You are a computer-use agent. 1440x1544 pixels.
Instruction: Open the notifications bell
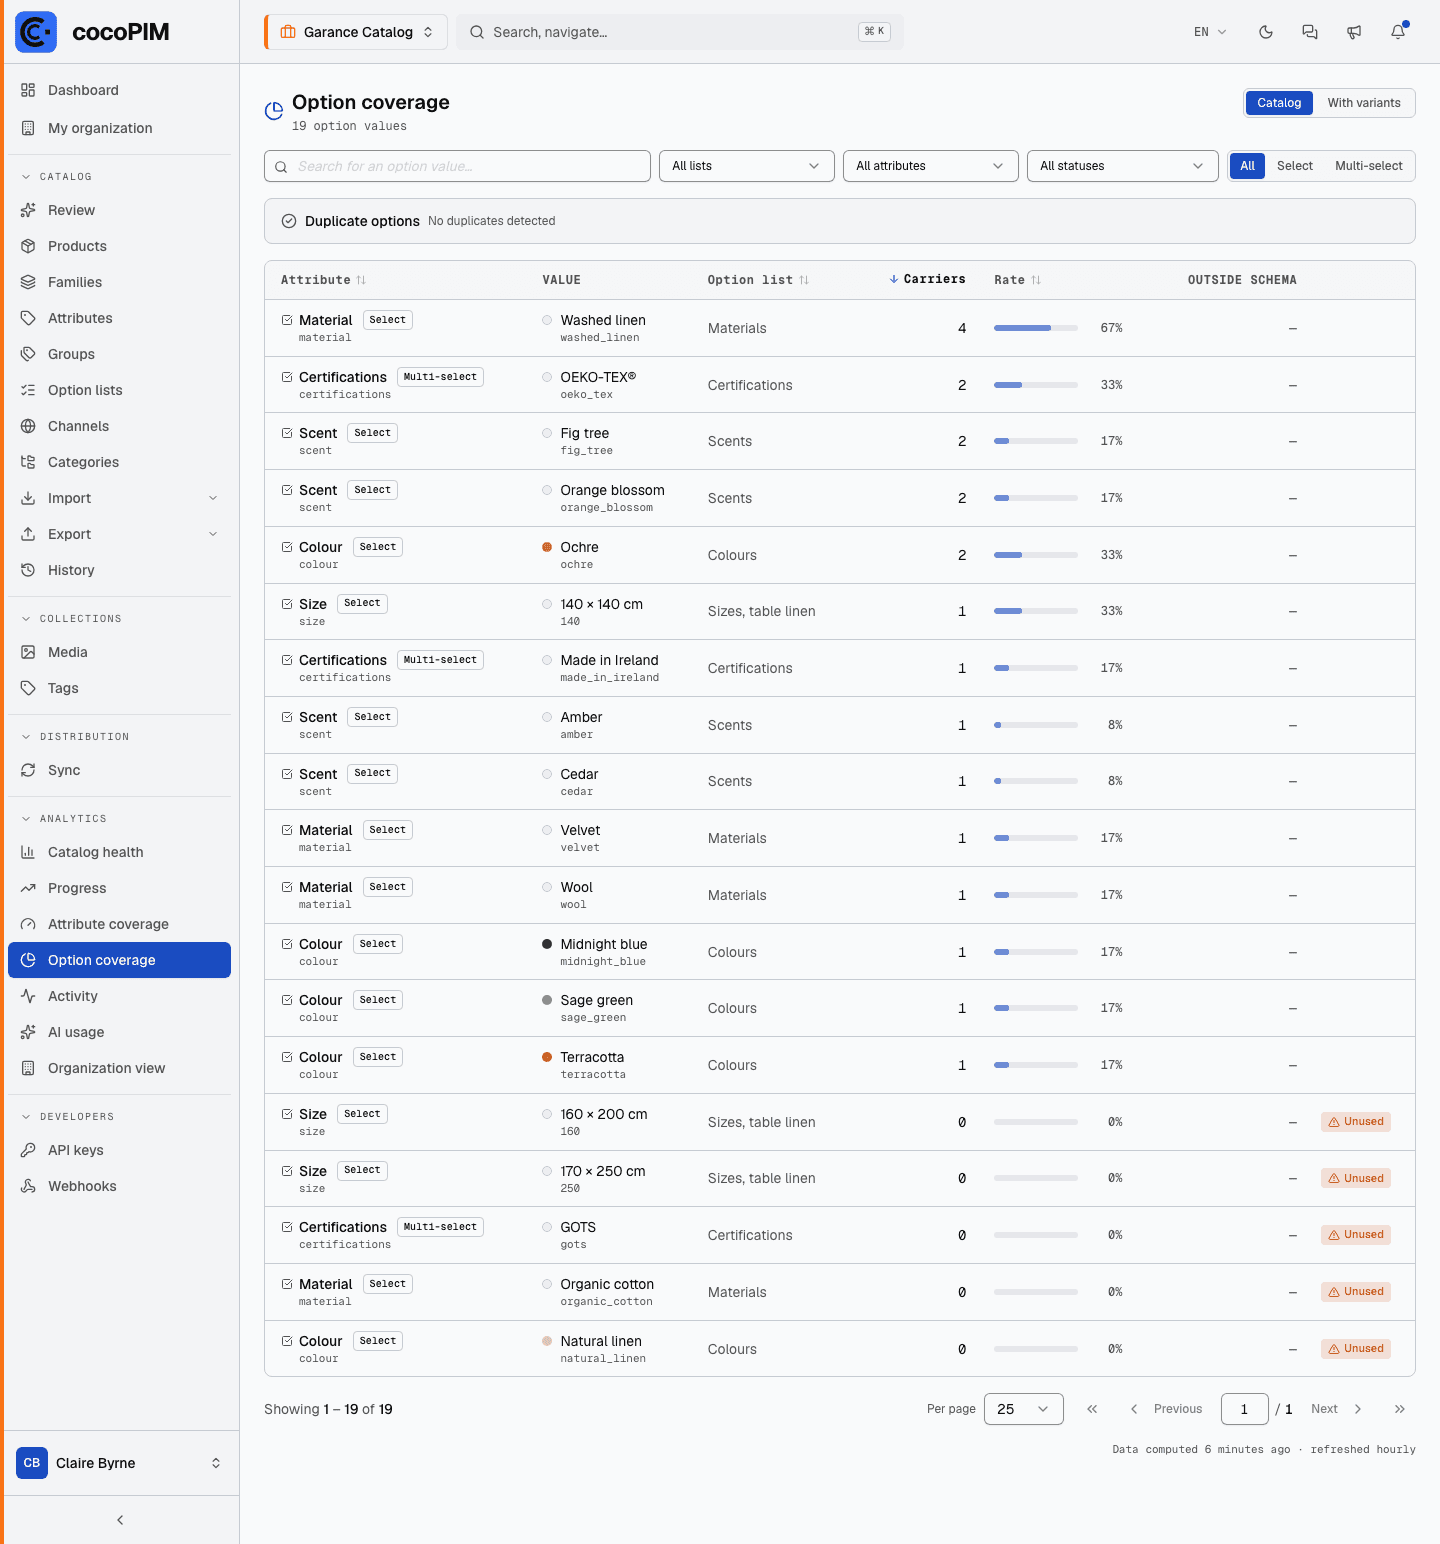[1398, 32]
